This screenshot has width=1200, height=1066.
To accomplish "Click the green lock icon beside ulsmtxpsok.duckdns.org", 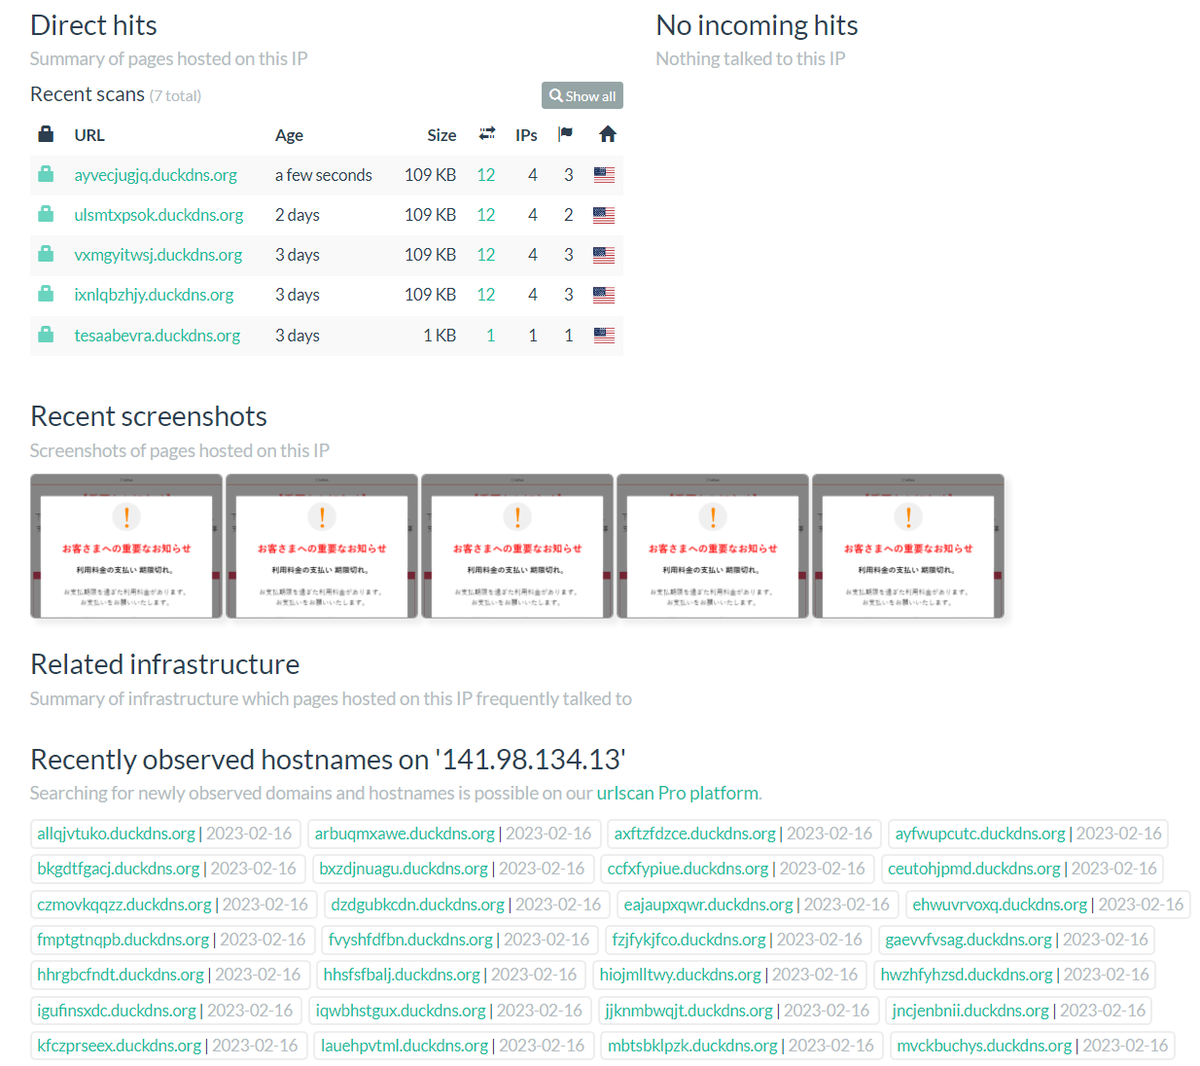I will coord(45,214).
